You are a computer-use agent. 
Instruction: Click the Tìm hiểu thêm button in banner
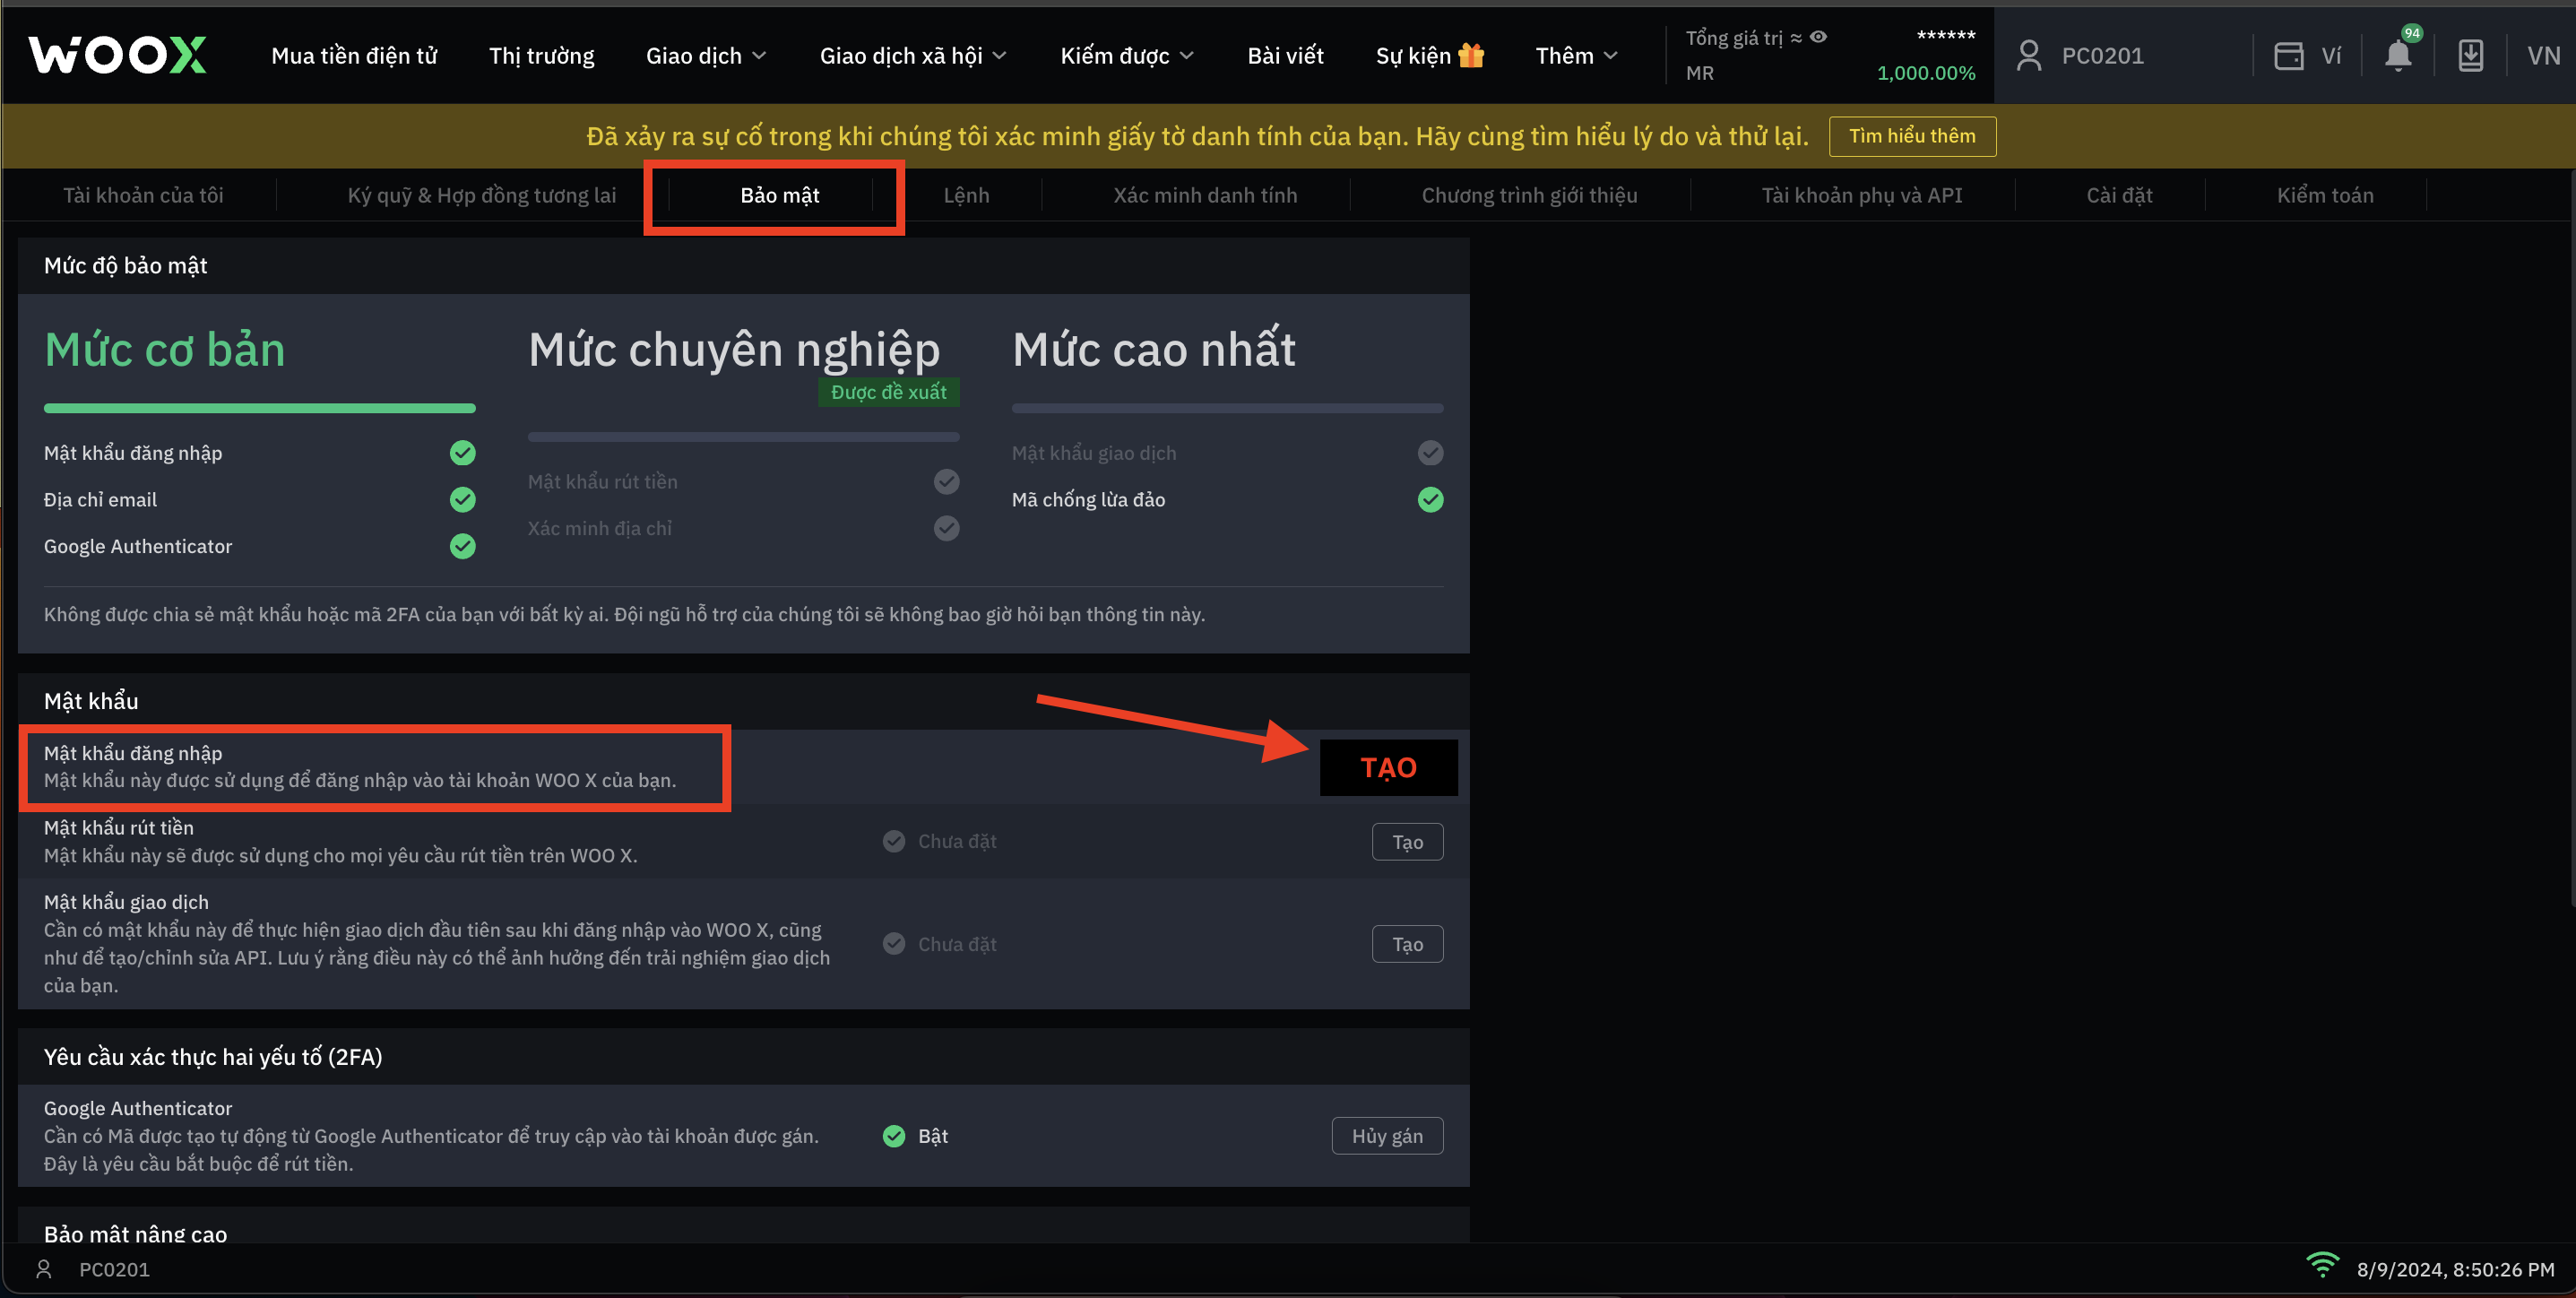[1912, 136]
